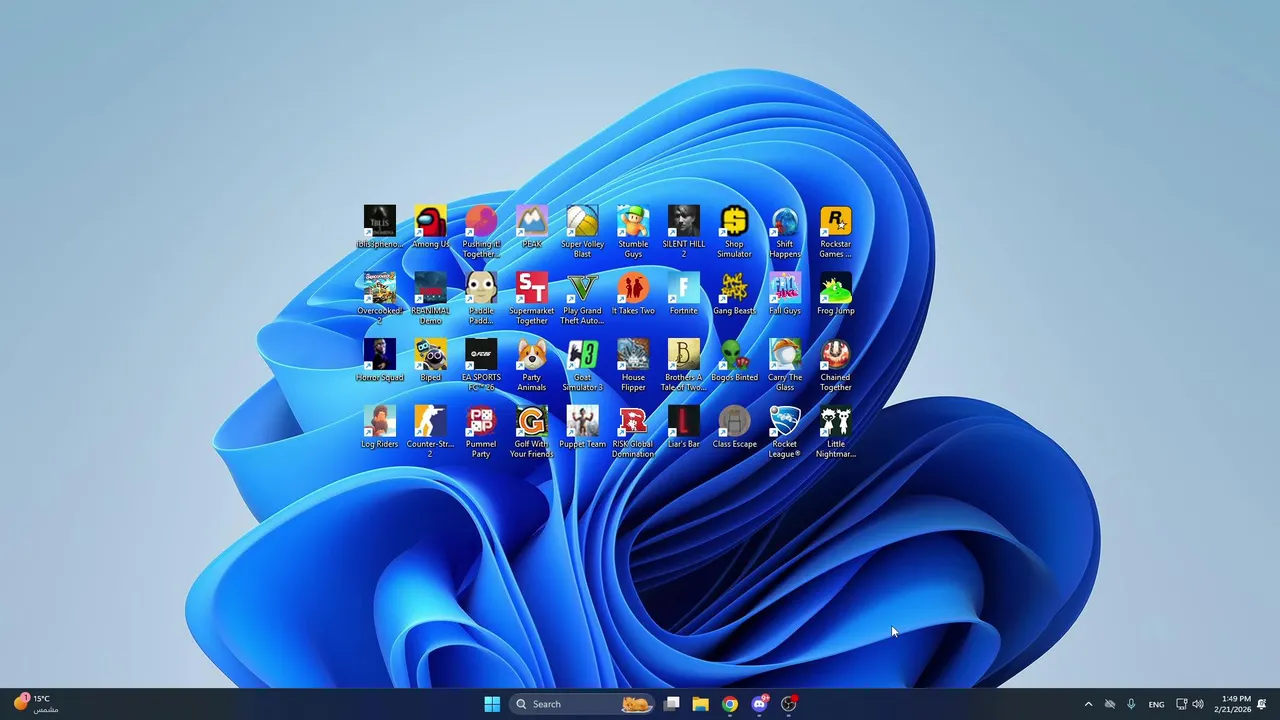Open the Carry The Glass shortcut
Image resolution: width=1280 pixels, height=720 pixels.
[785, 365]
